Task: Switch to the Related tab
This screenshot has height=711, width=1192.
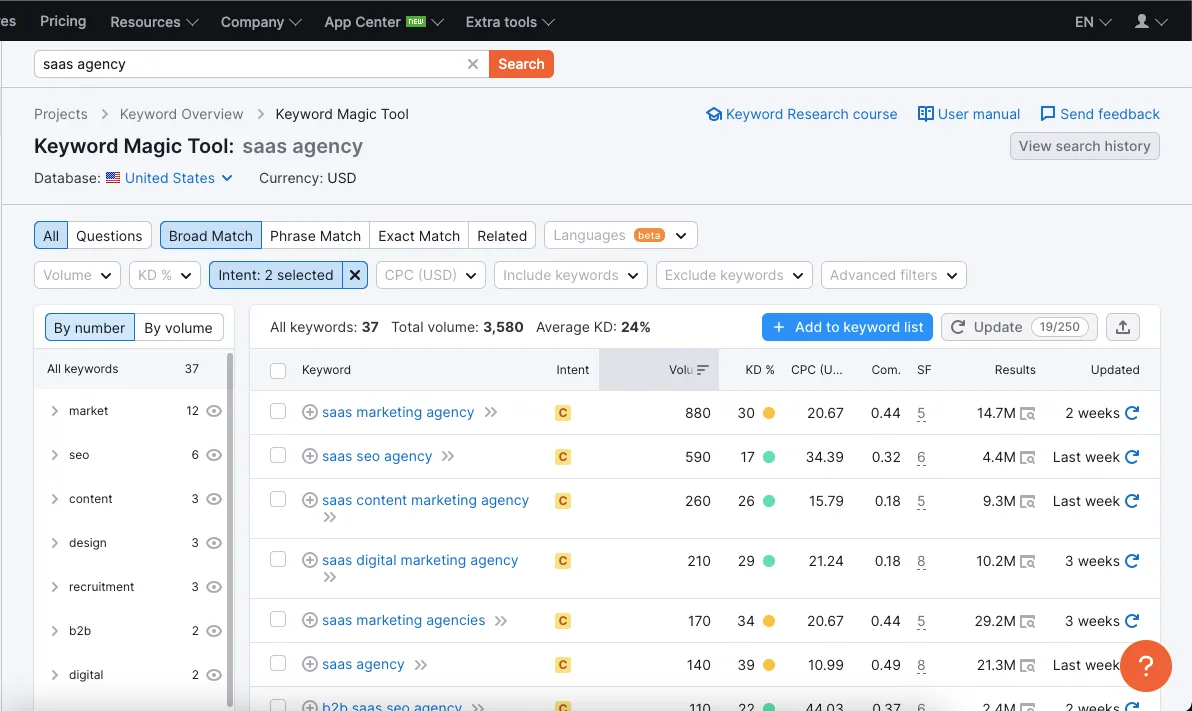Action: pos(502,236)
